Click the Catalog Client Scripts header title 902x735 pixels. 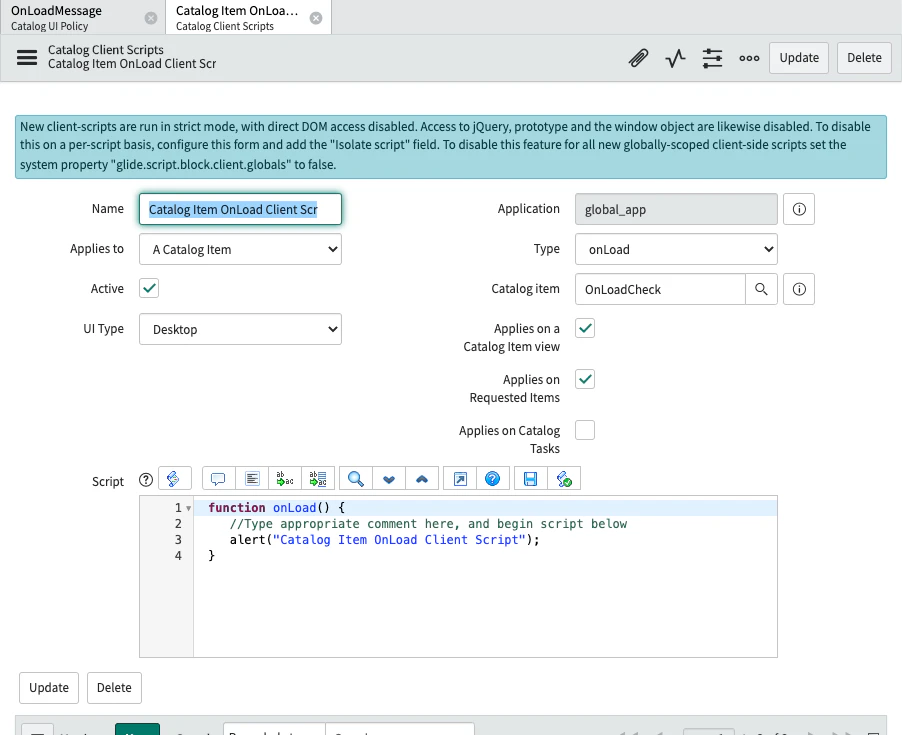[x=106, y=50]
